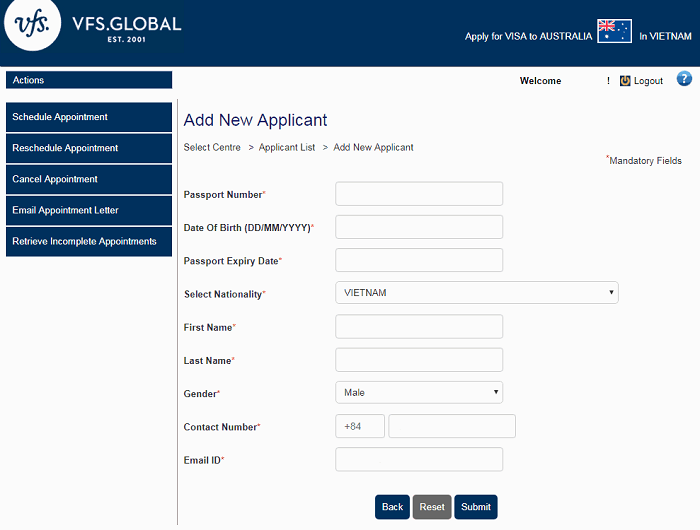Click the Contact Number input field

pyautogui.click(x=451, y=427)
